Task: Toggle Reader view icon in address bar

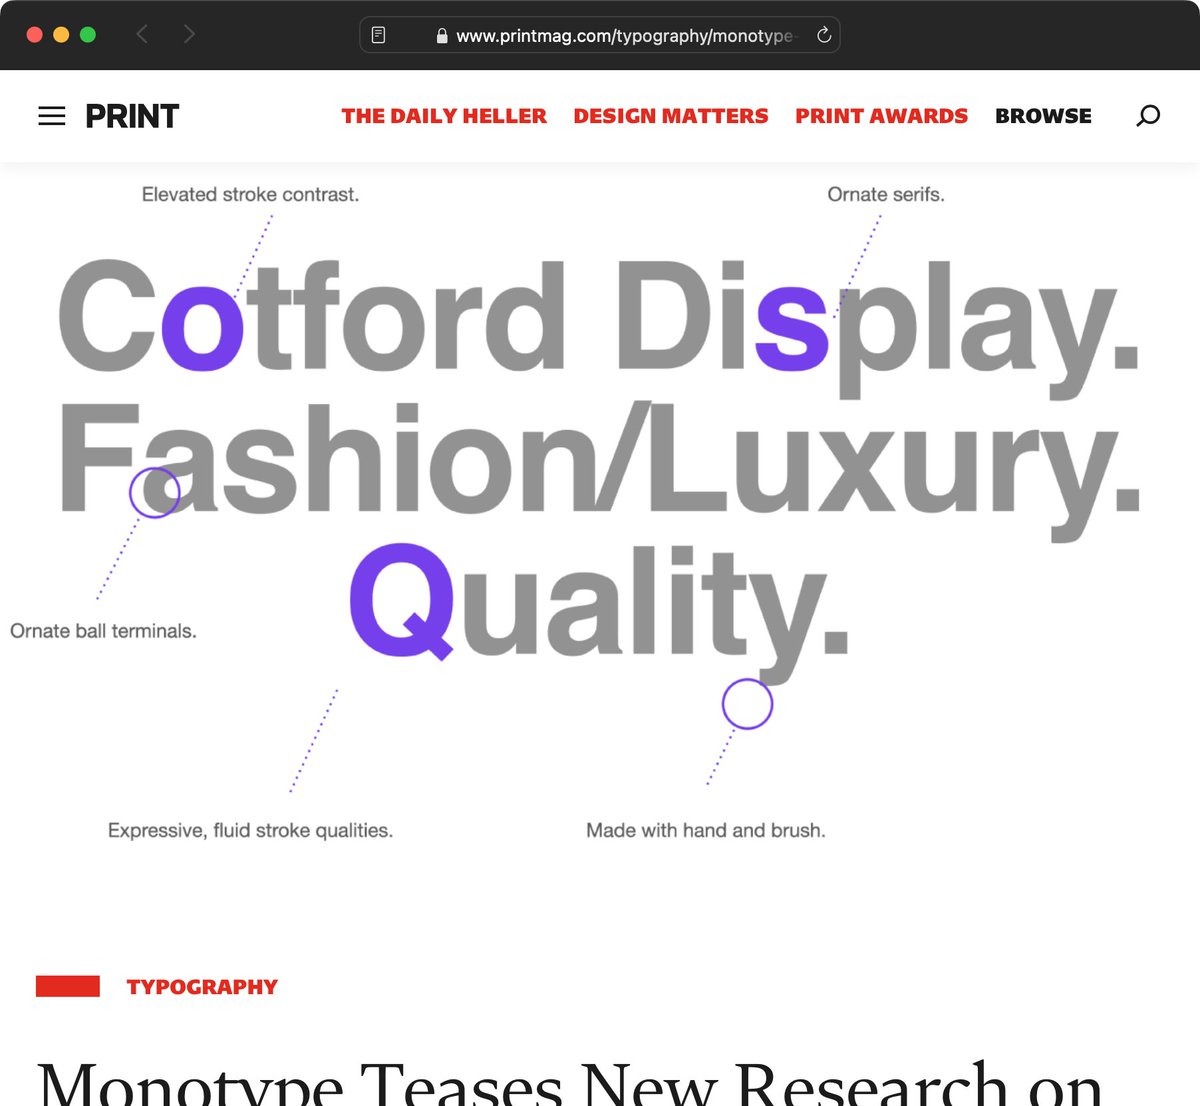Action: tap(378, 35)
